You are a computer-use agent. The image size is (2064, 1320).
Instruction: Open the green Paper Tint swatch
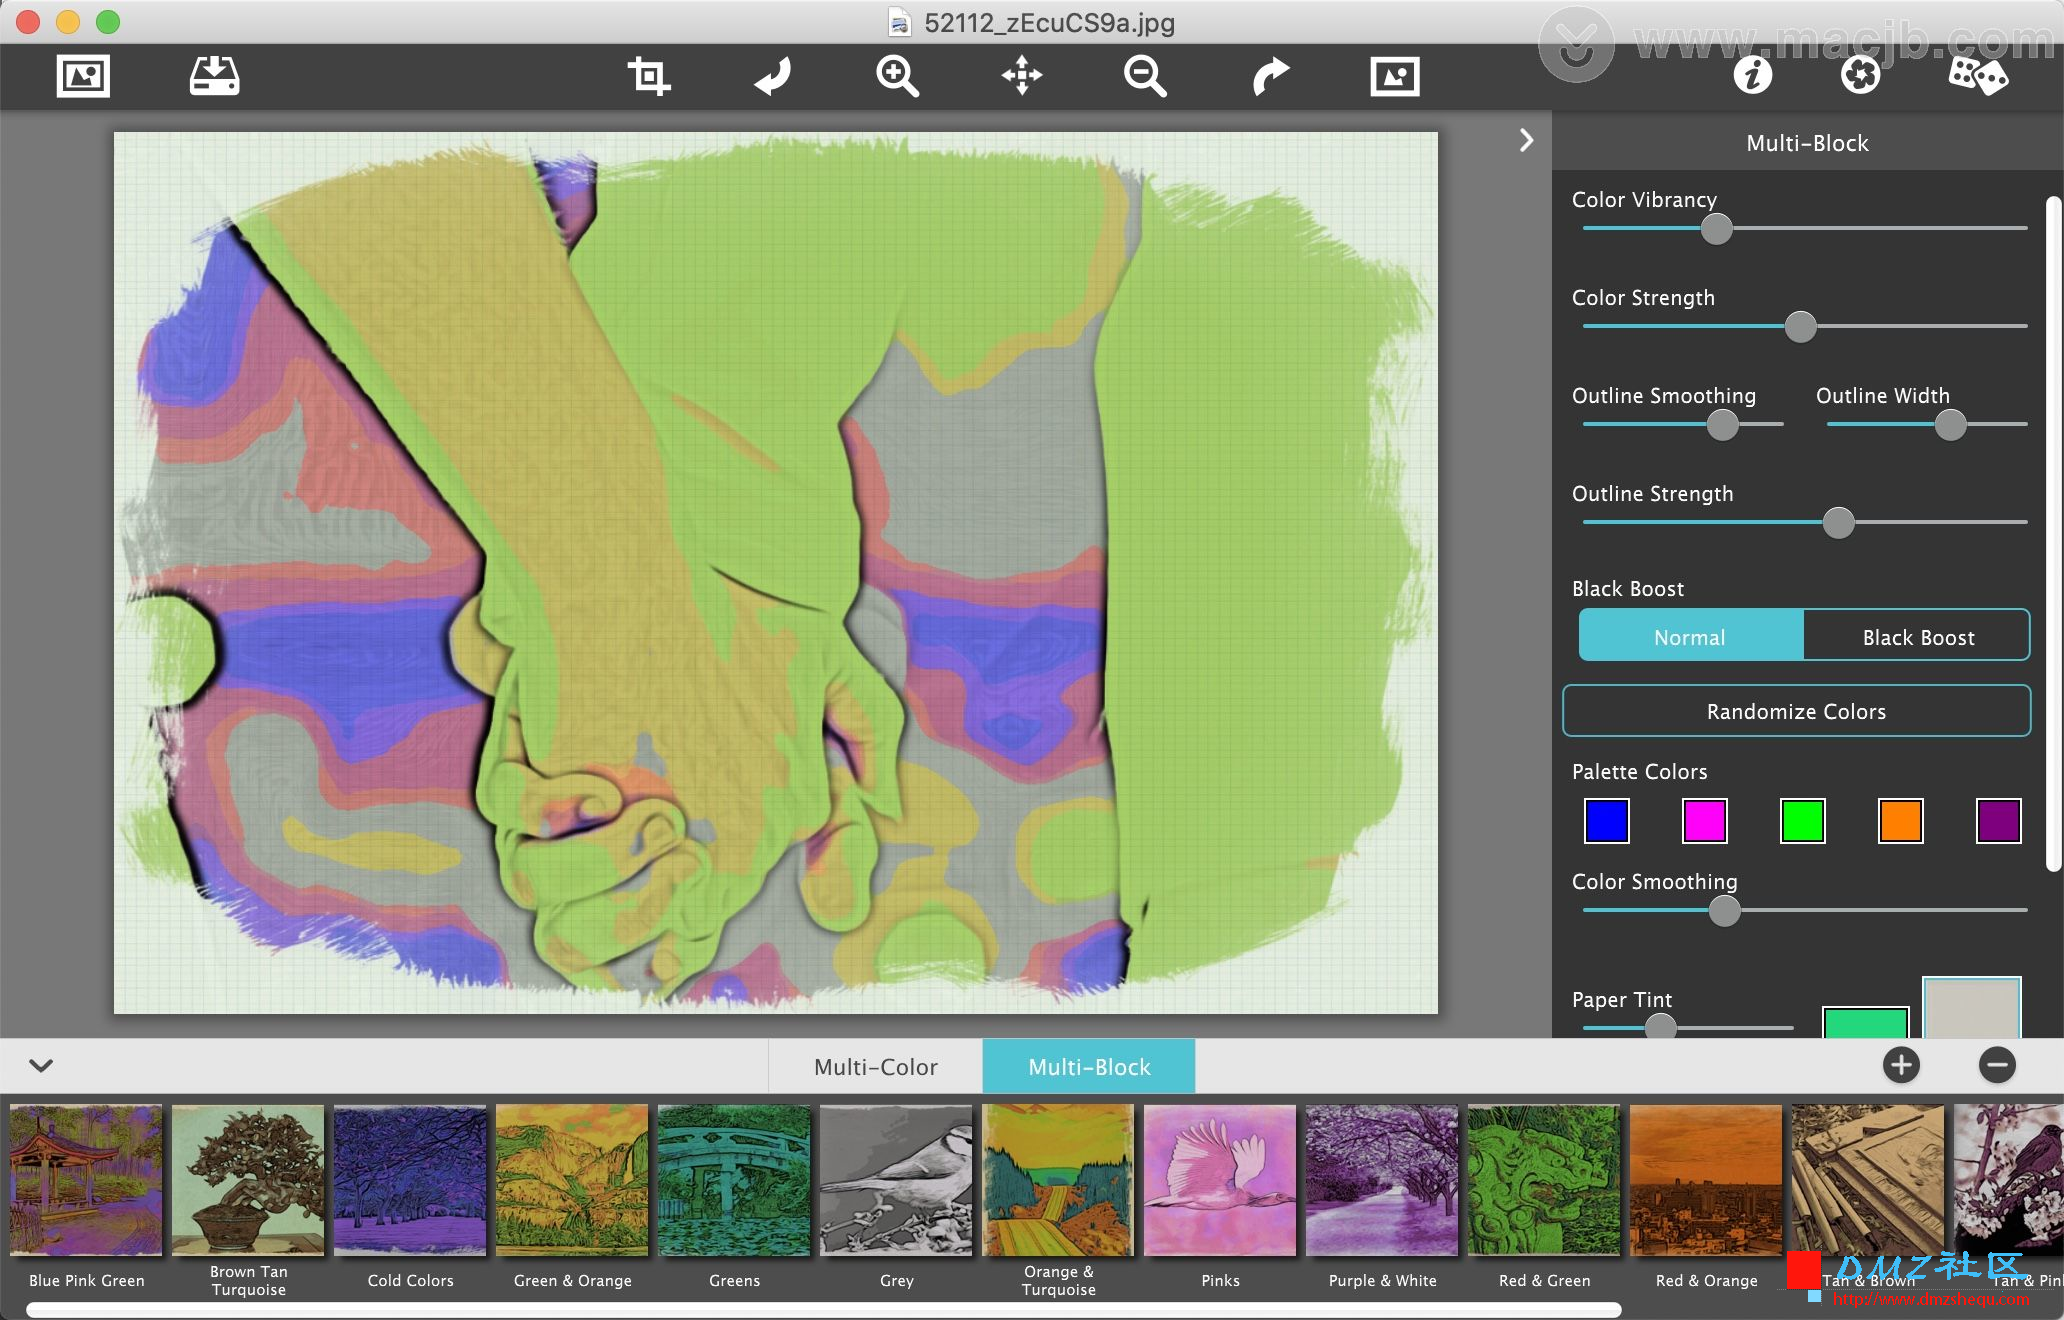click(1865, 1022)
